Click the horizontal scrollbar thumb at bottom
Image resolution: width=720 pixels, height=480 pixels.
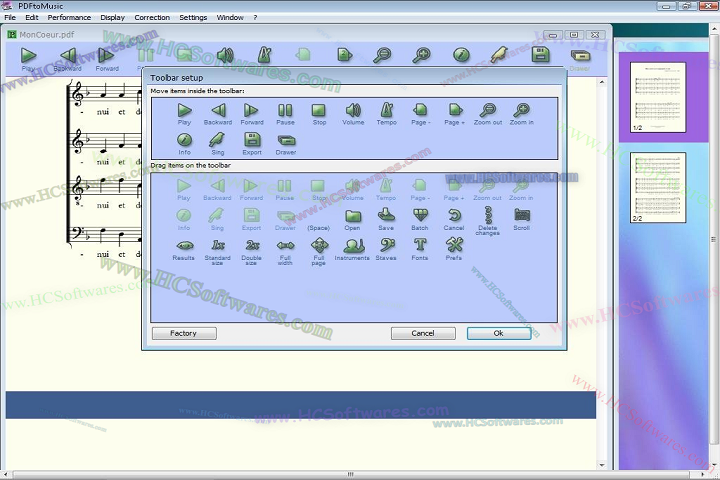[351, 474]
